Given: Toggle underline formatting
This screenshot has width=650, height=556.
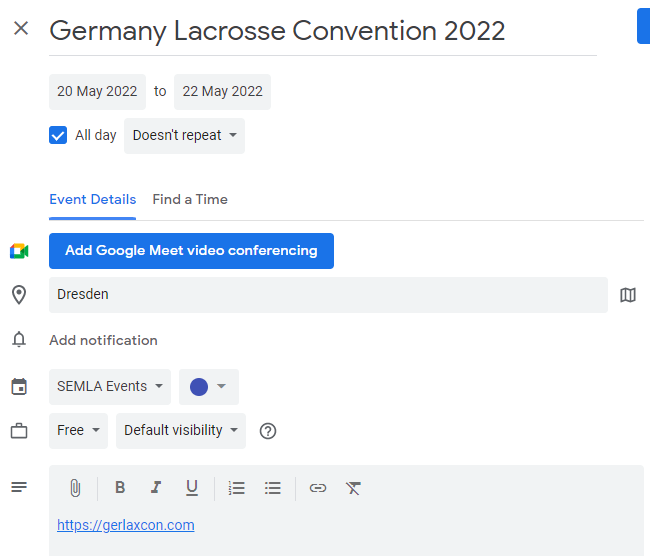Looking at the screenshot, I should pos(192,488).
